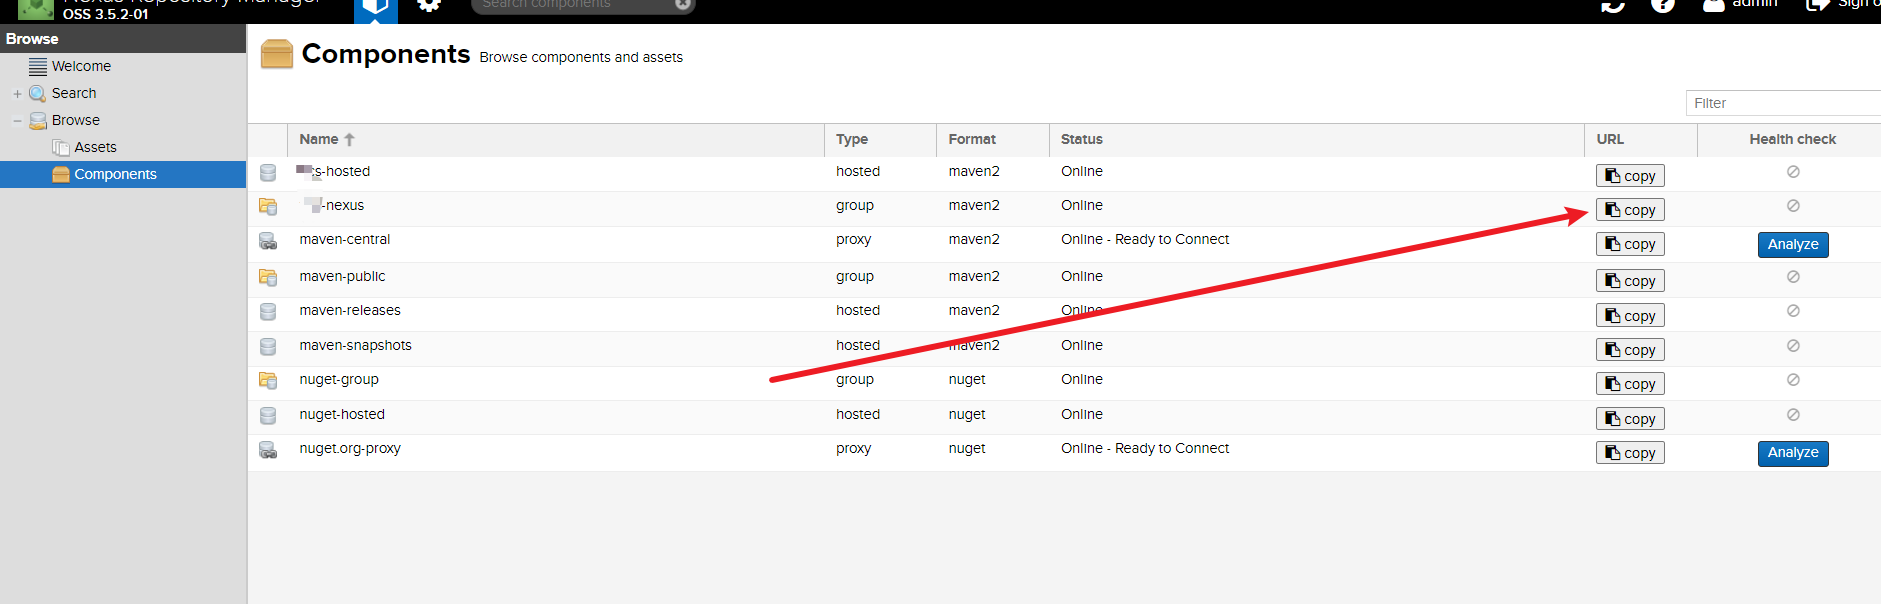Expand the Search tree node
This screenshot has height=604, width=1881.
click(x=17, y=94)
